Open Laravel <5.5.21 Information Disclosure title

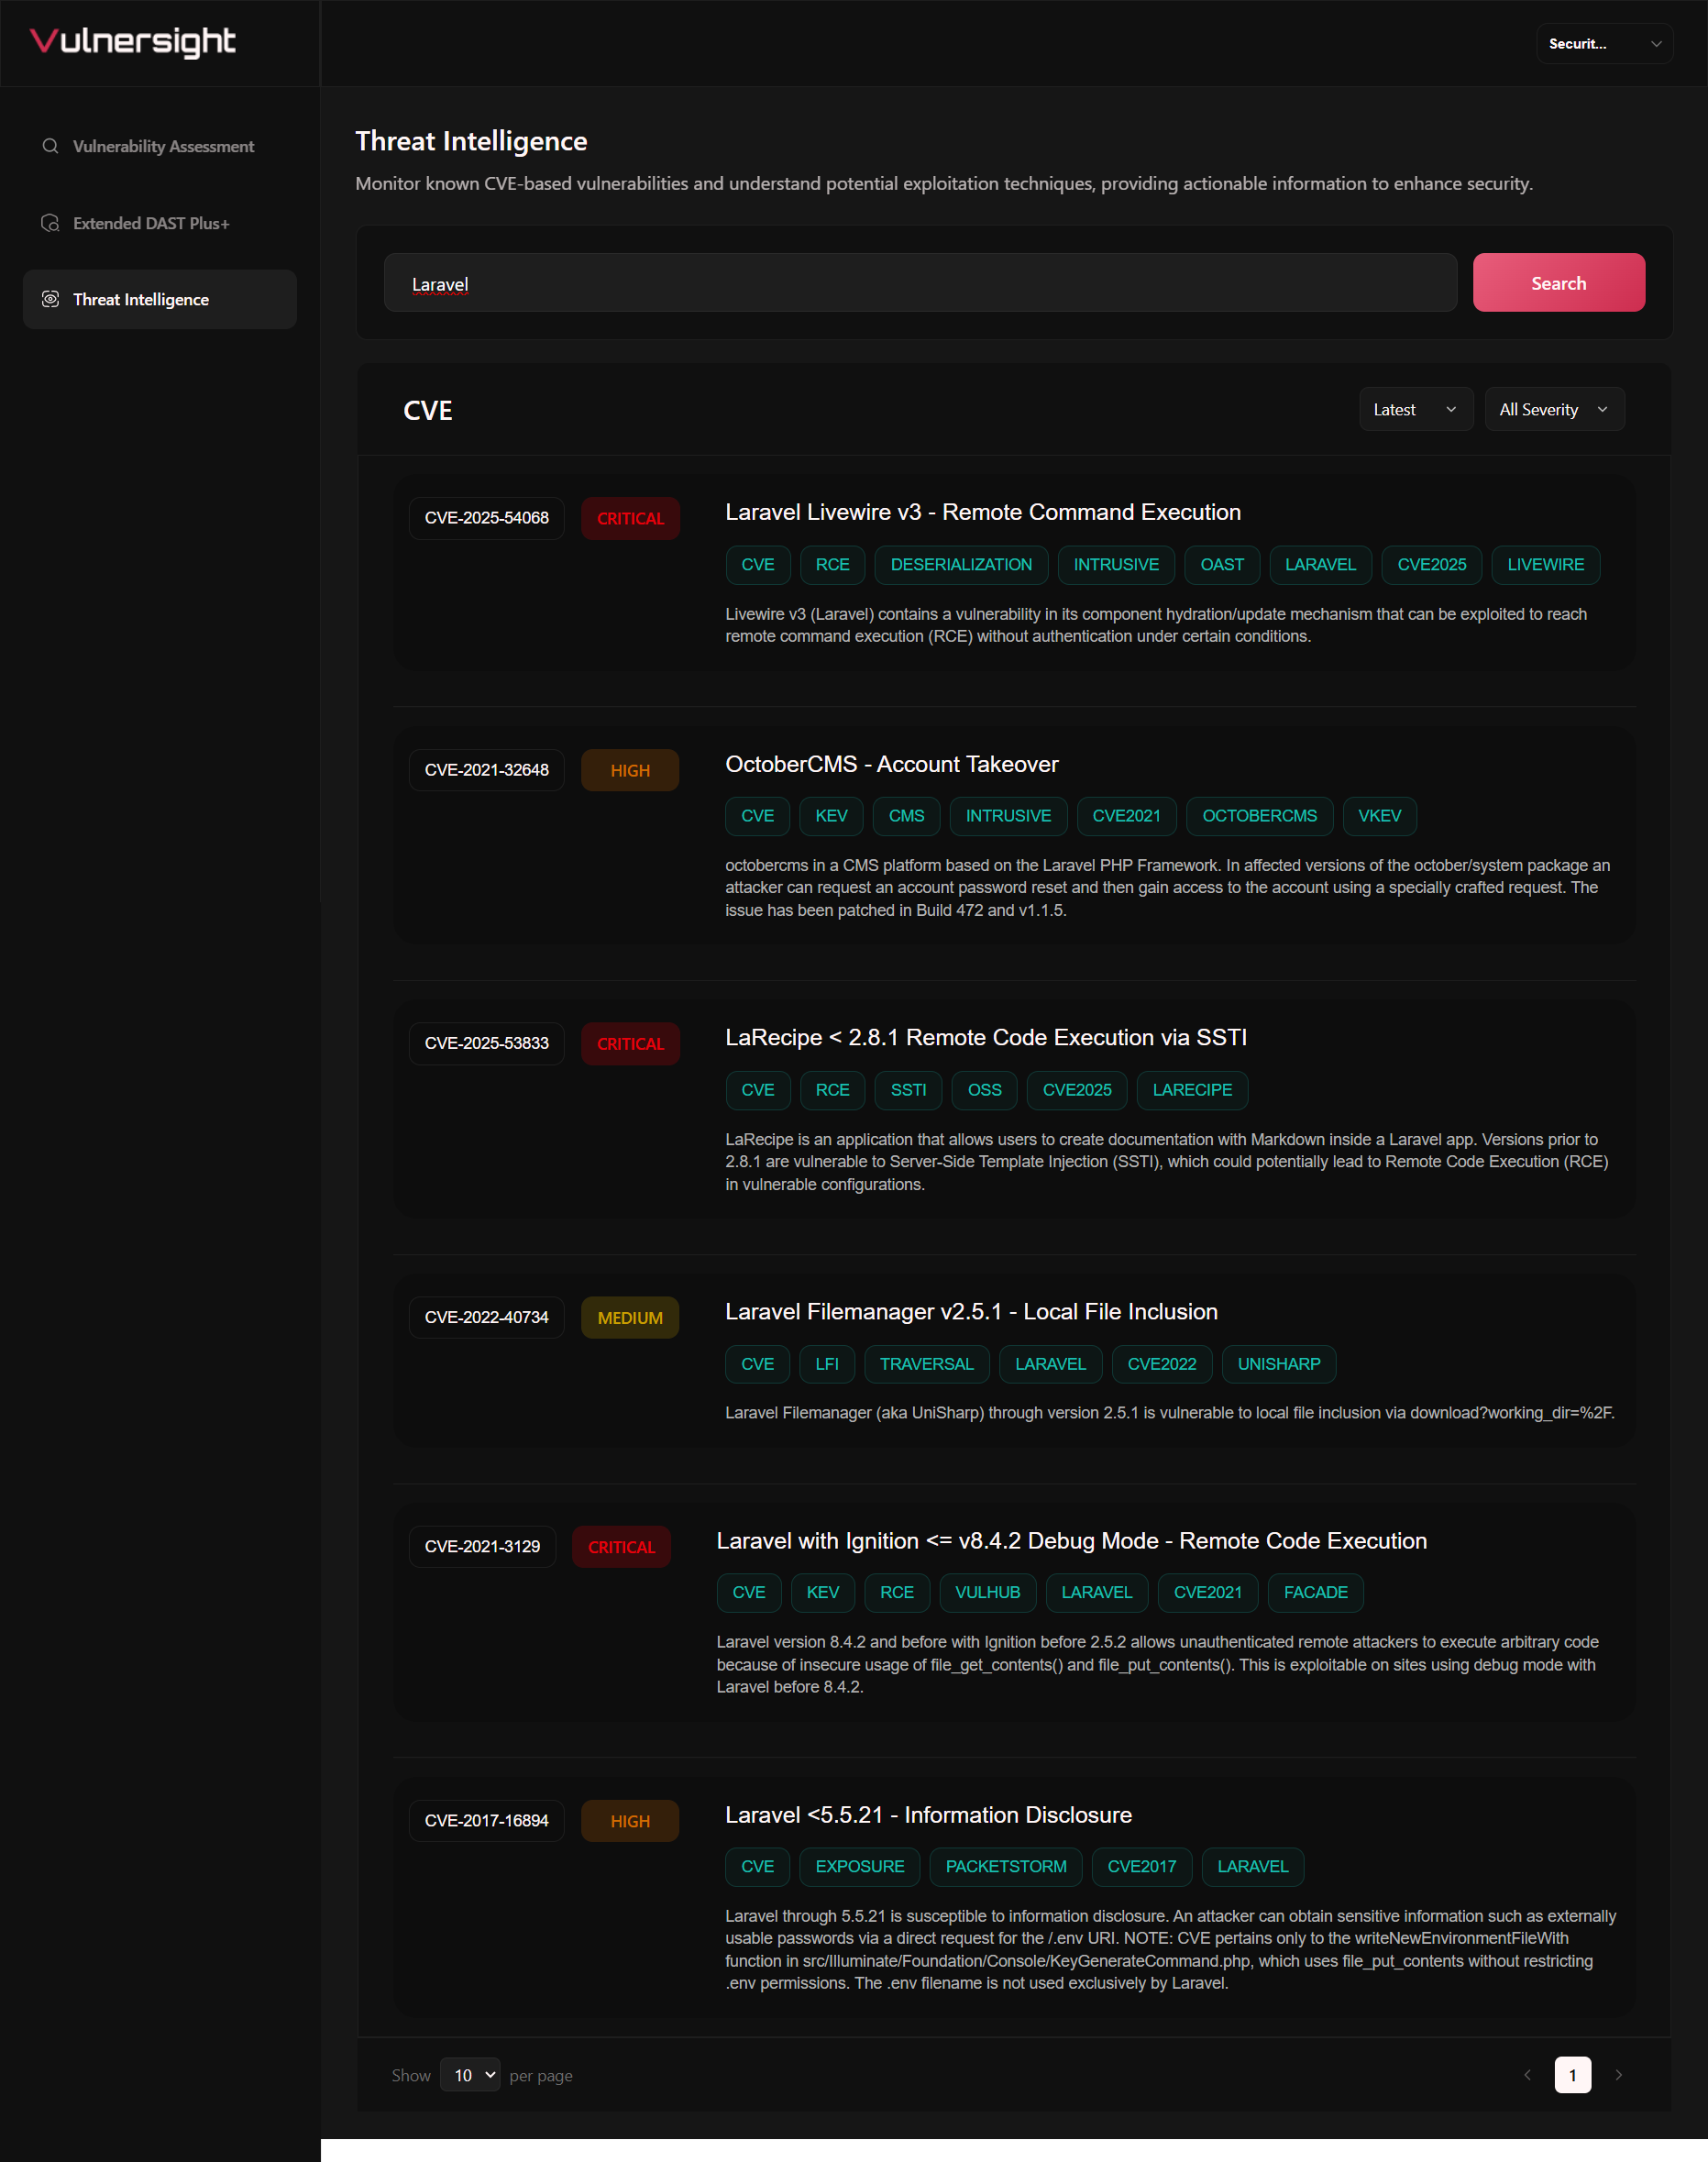pyautogui.click(x=928, y=1814)
